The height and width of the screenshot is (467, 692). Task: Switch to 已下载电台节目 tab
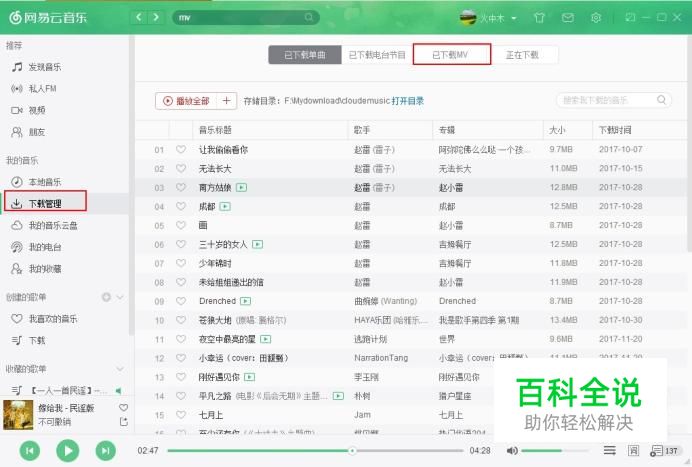tap(377, 55)
